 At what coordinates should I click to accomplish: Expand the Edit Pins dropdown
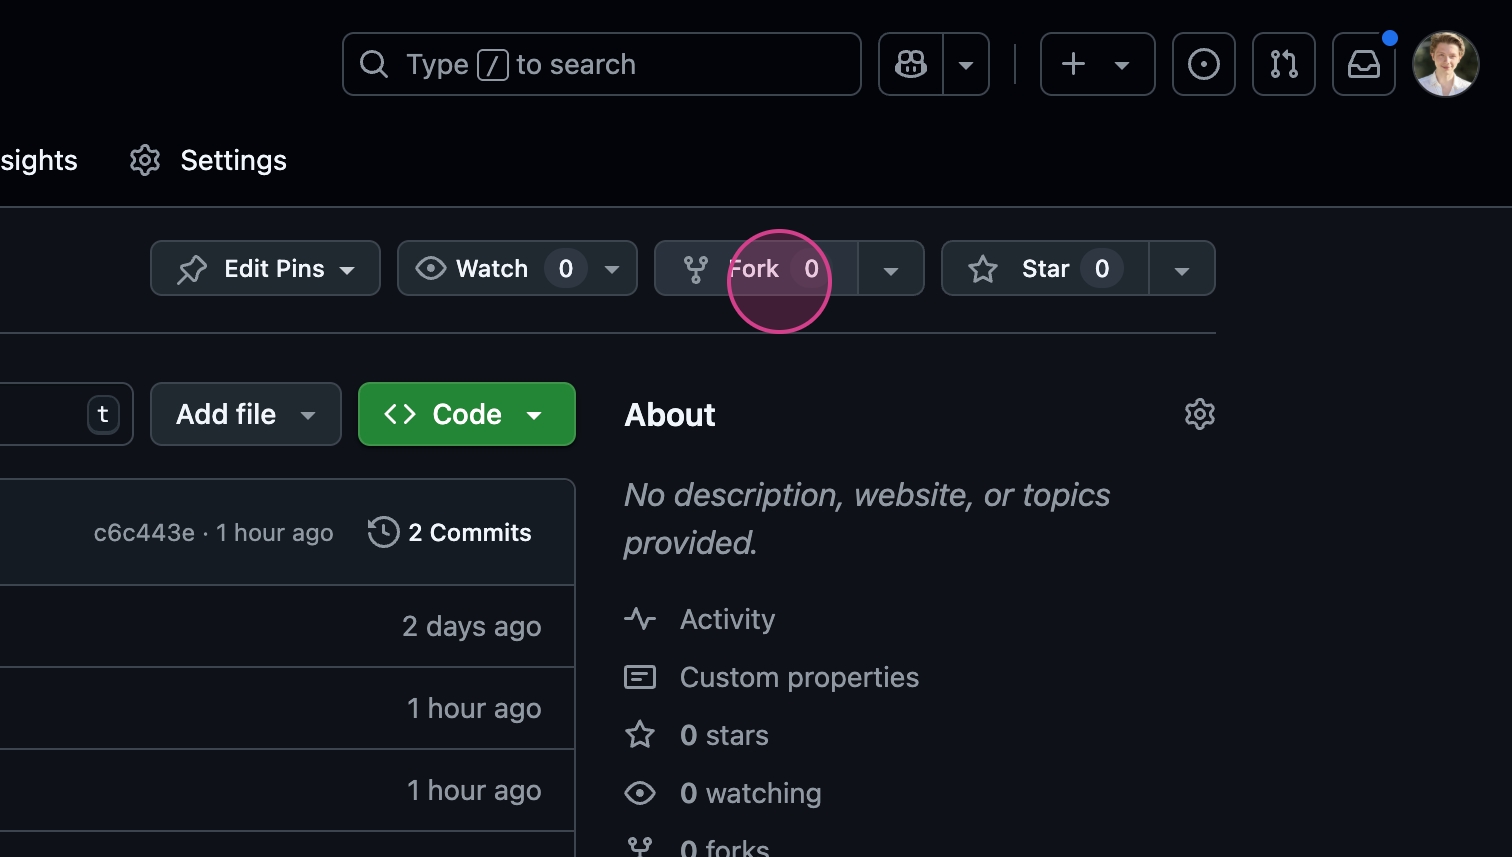point(265,268)
